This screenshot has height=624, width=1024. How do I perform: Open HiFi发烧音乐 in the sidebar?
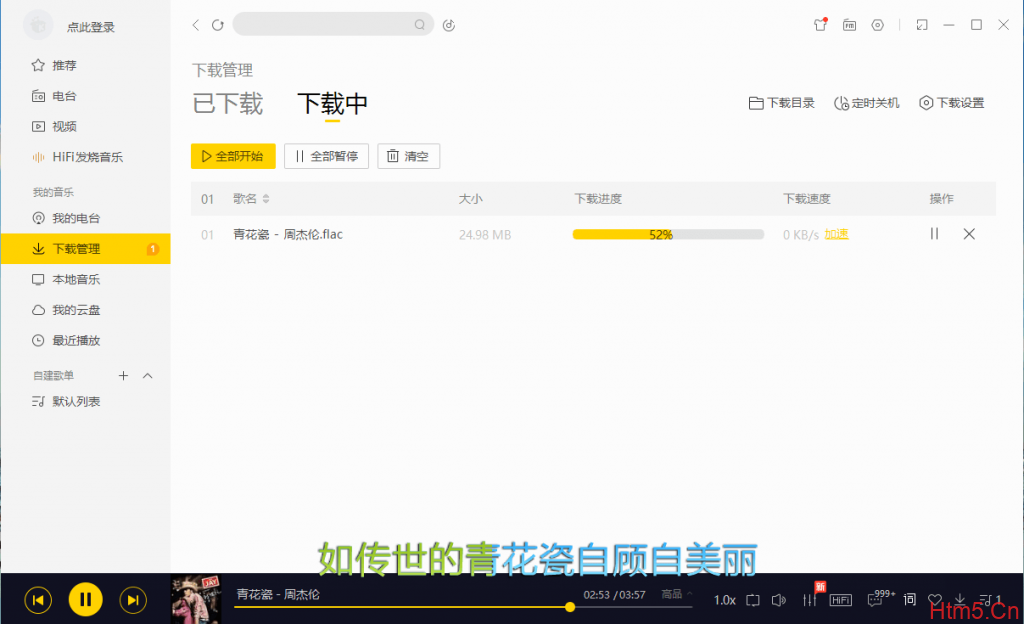point(86,157)
